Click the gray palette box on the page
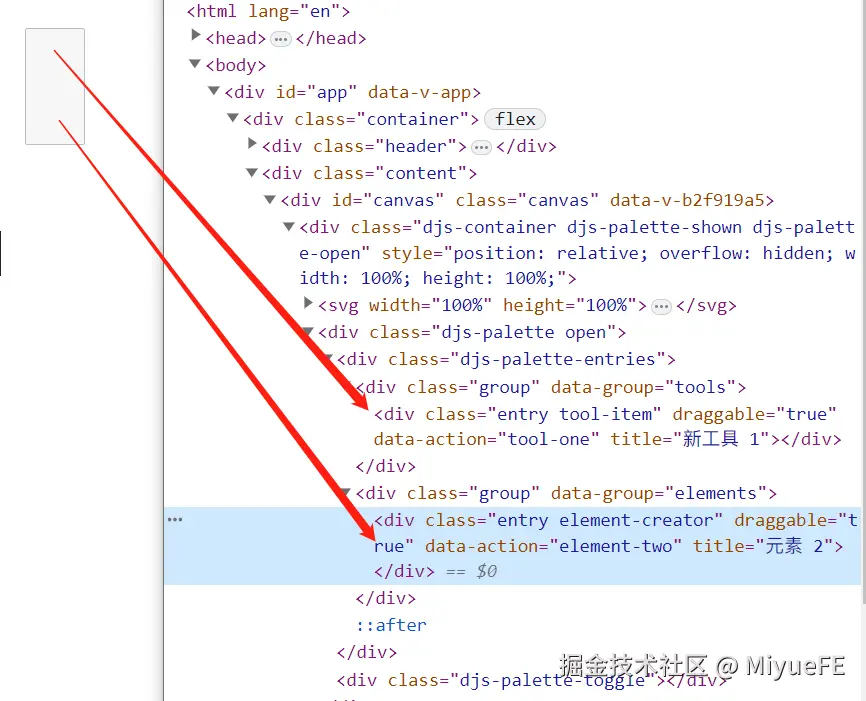866x701 pixels. pyautogui.click(x=55, y=86)
